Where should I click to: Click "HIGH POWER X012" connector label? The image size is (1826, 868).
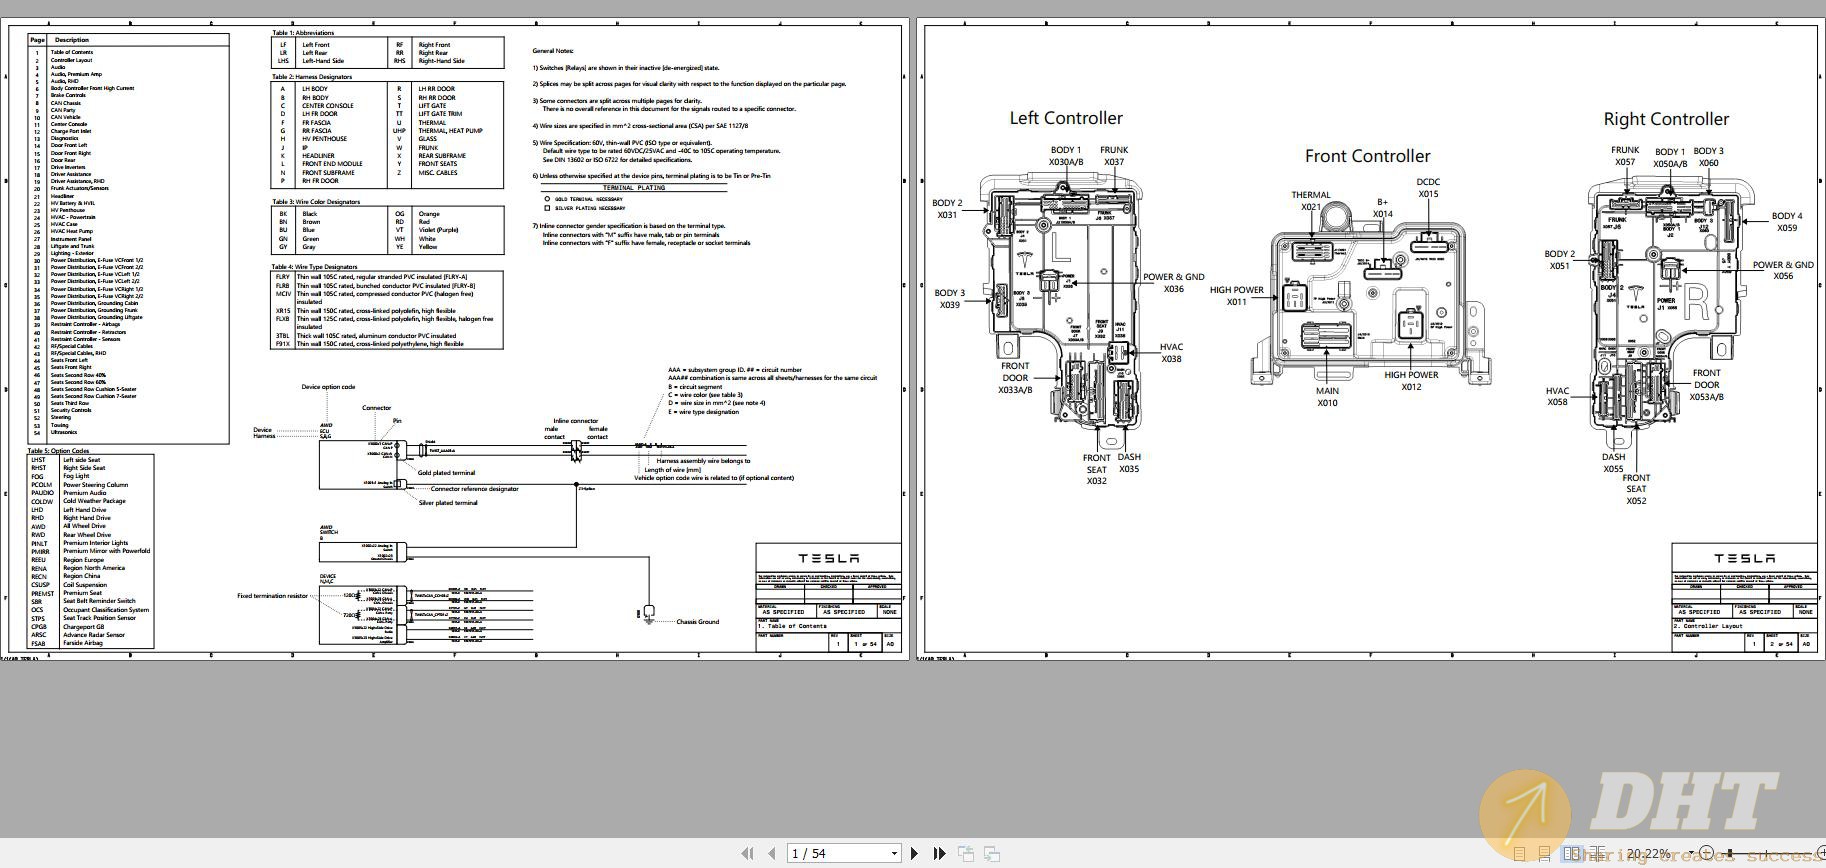point(1411,381)
